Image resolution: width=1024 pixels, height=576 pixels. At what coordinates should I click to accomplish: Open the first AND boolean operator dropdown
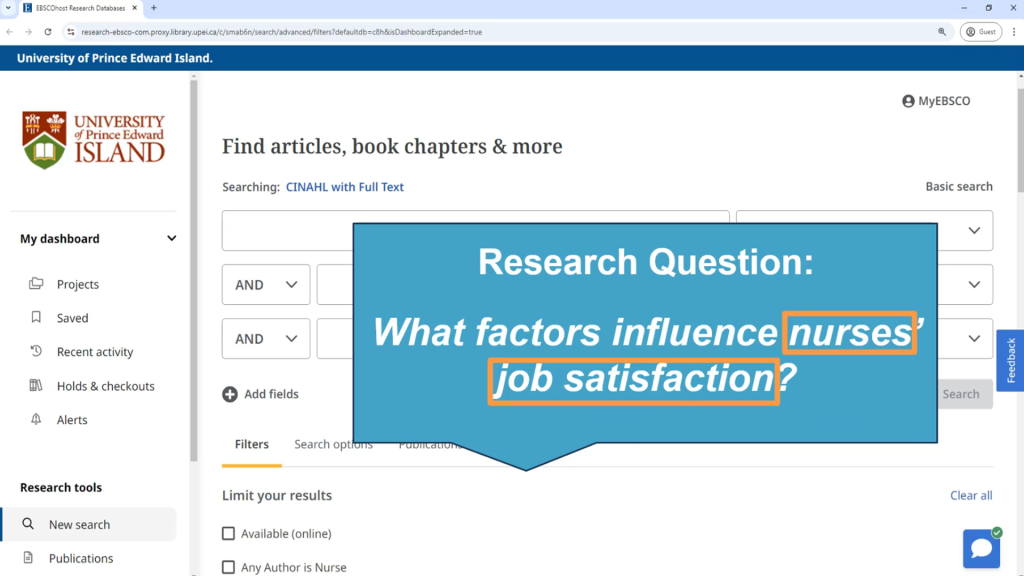pos(266,285)
